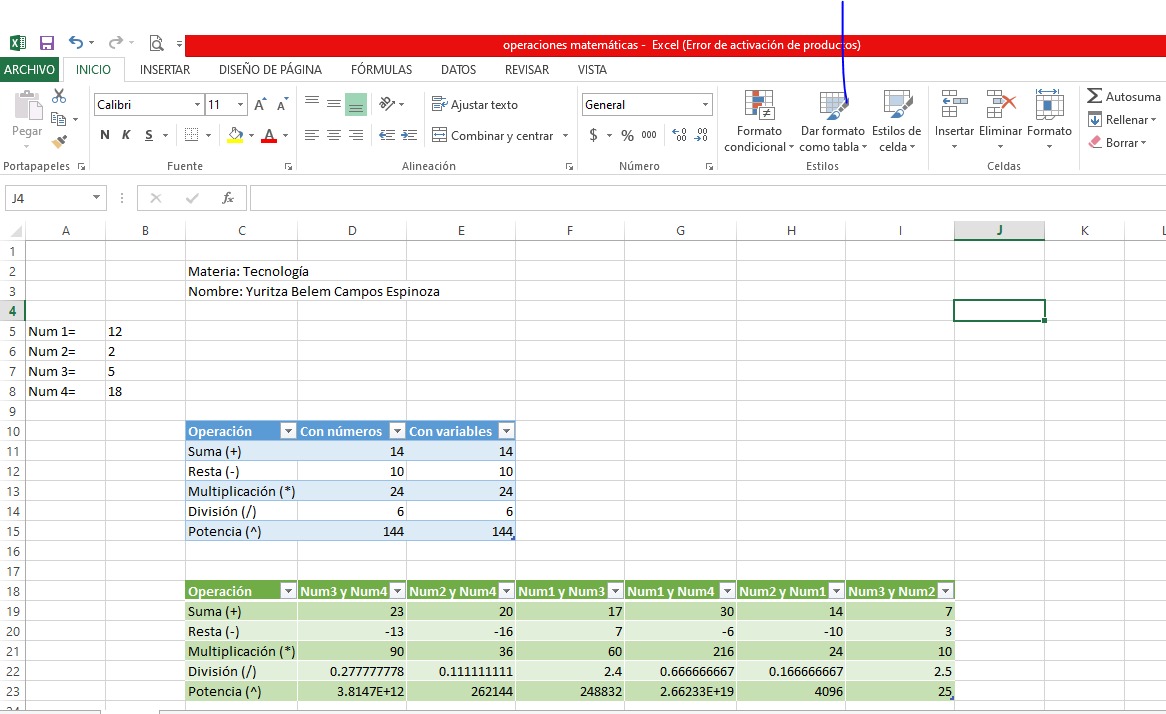Open the Calibri font name dropdown
Viewport: 1166px width, 714px height.
pyautogui.click(x=197, y=105)
